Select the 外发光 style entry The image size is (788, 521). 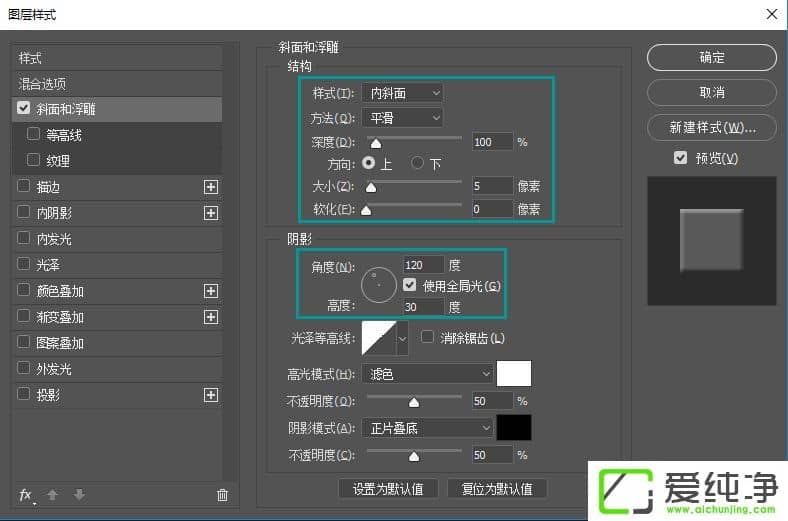54,369
